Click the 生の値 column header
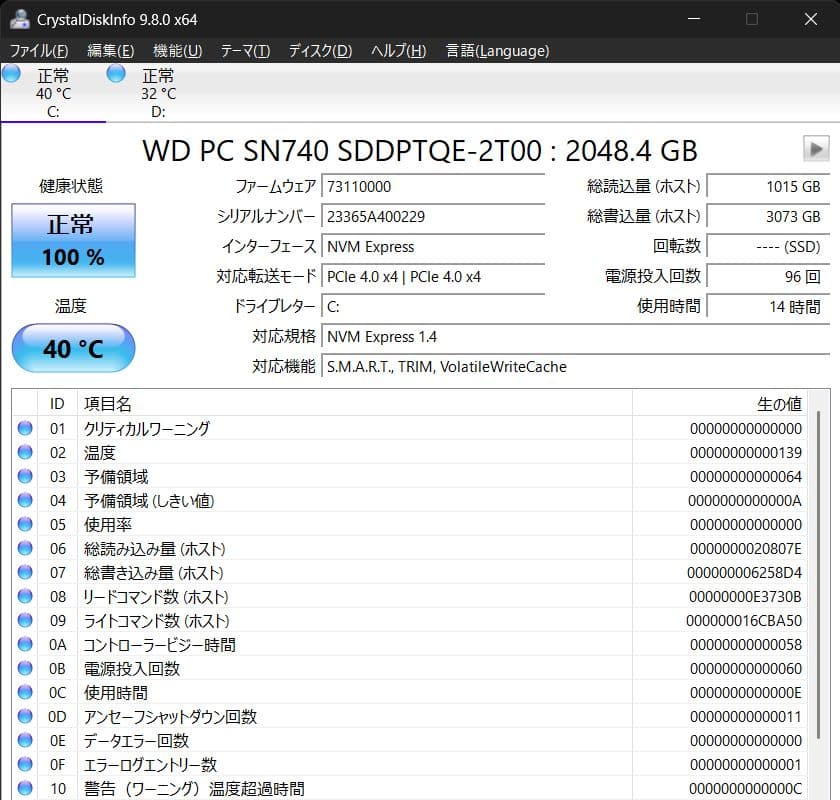840x800 pixels. tap(719, 403)
